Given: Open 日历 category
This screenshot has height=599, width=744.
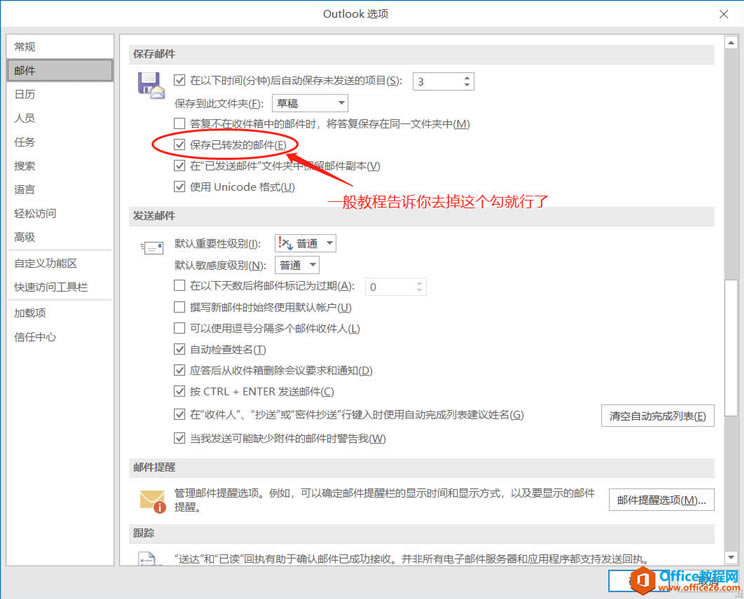Looking at the screenshot, I should pos(60,94).
